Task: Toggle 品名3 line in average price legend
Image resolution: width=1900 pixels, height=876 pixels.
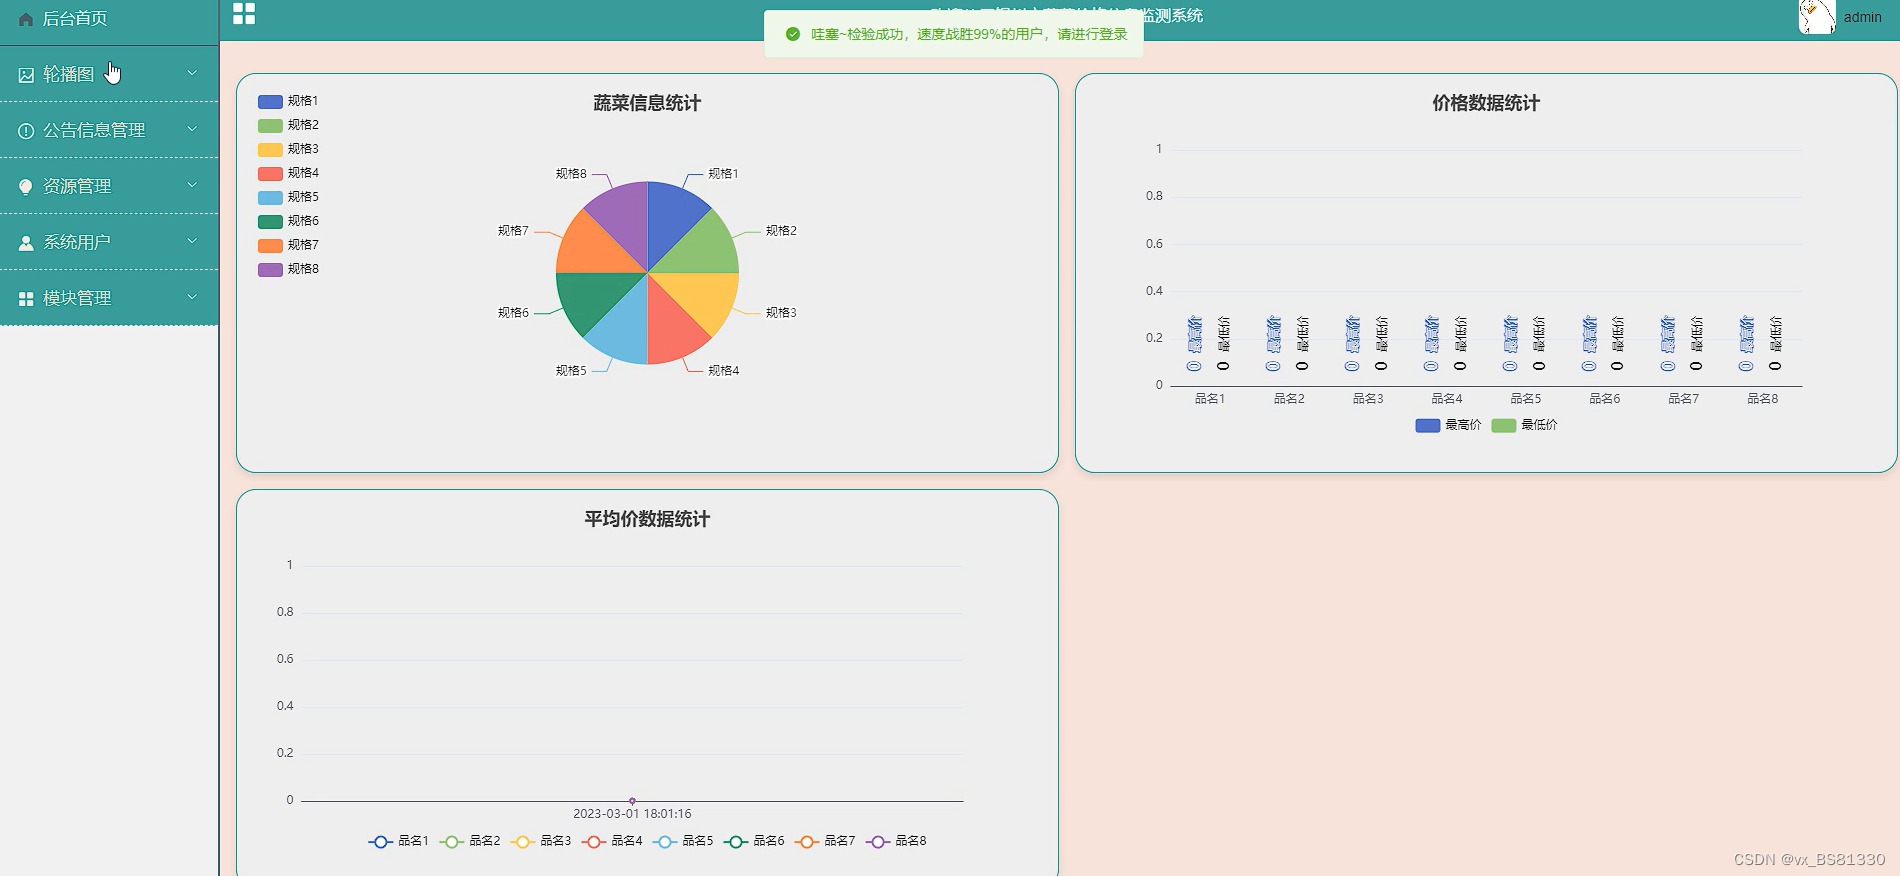Action: [540, 841]
